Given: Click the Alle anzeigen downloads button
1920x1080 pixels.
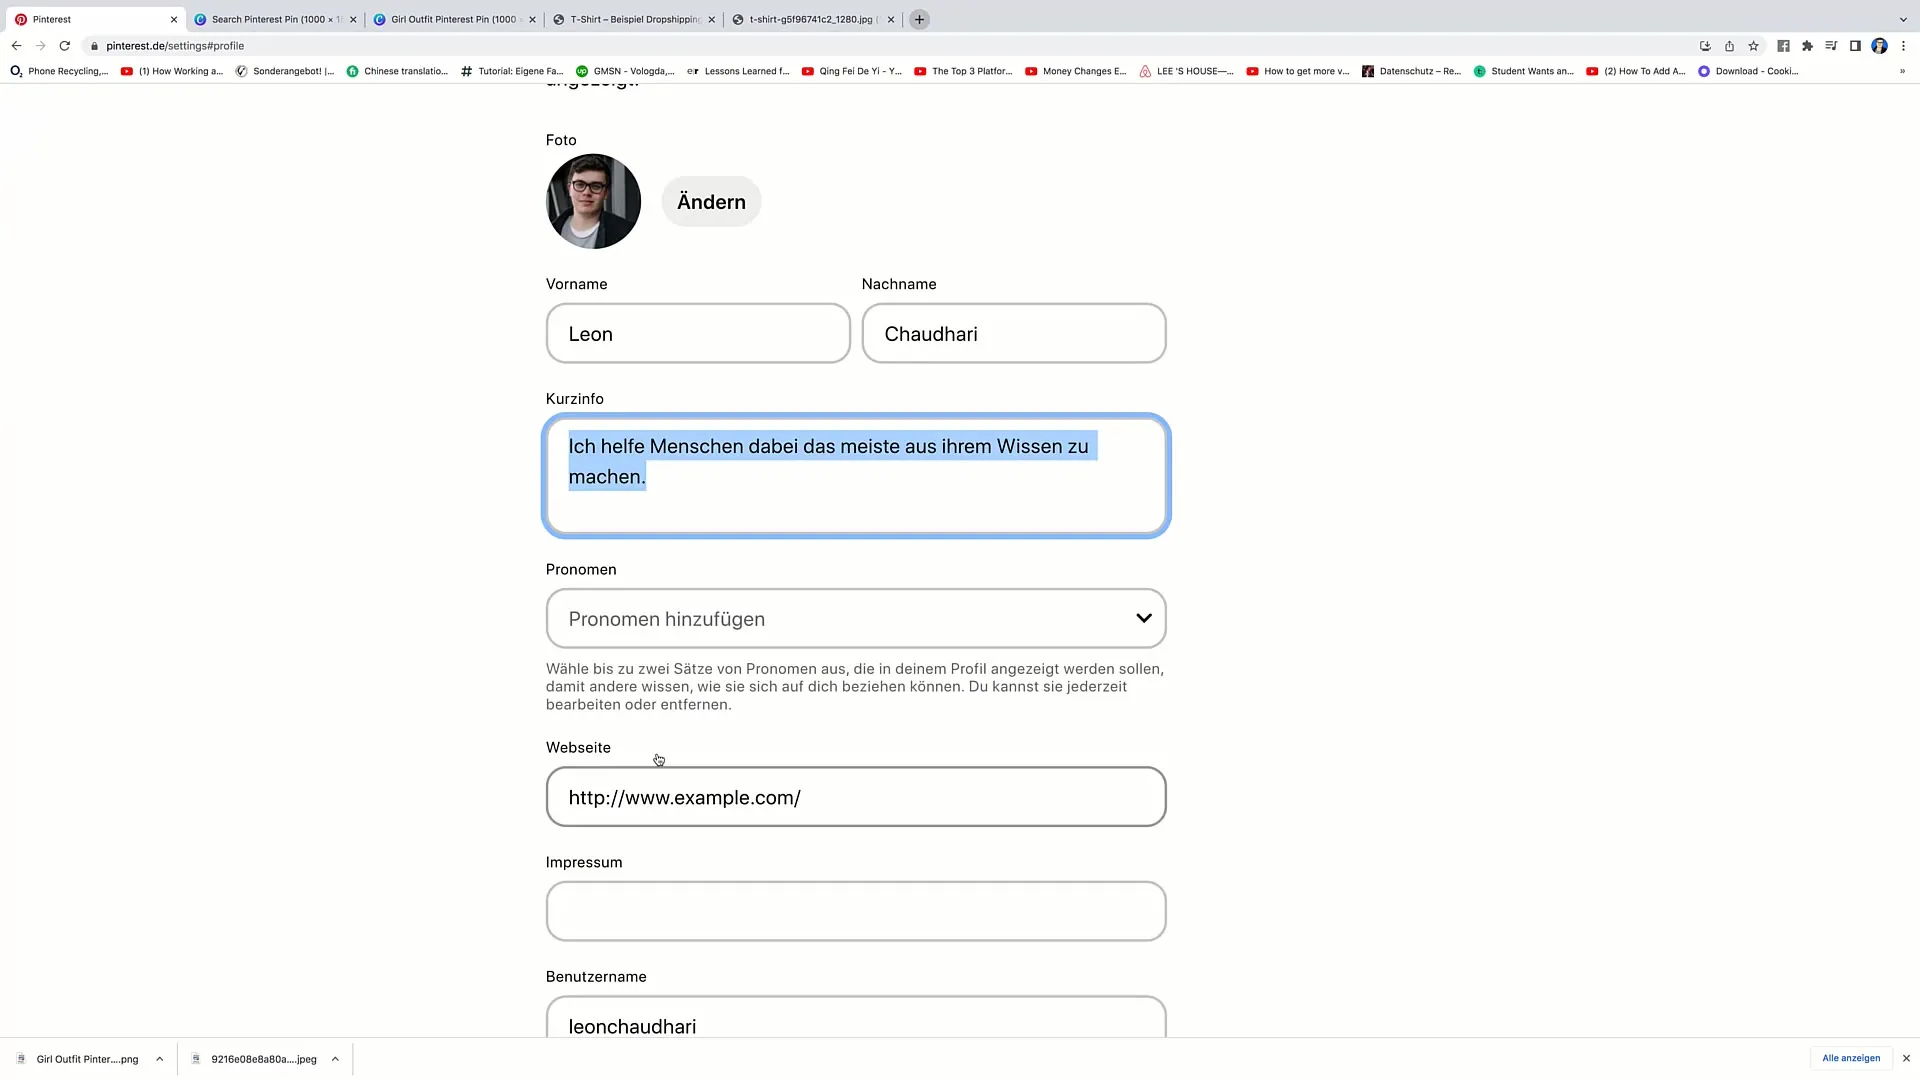Looking at the screenshot, I should pos(1850,1058).
